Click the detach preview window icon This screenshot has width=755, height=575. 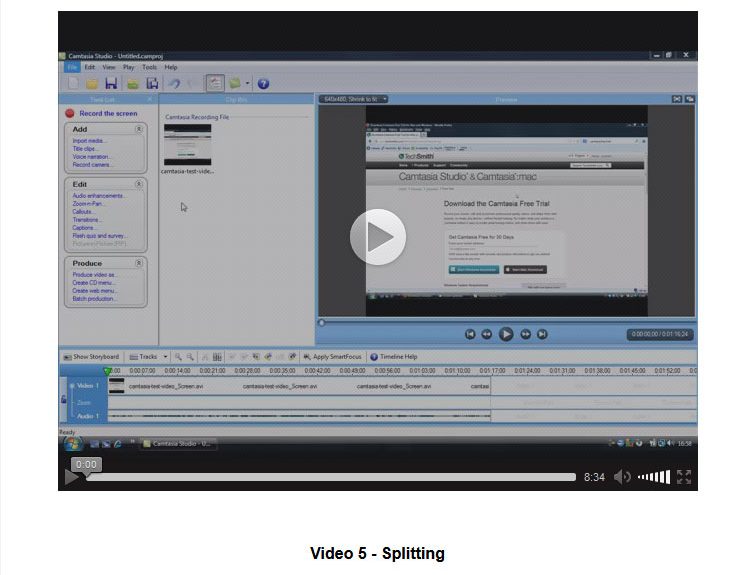coord(690,99)
